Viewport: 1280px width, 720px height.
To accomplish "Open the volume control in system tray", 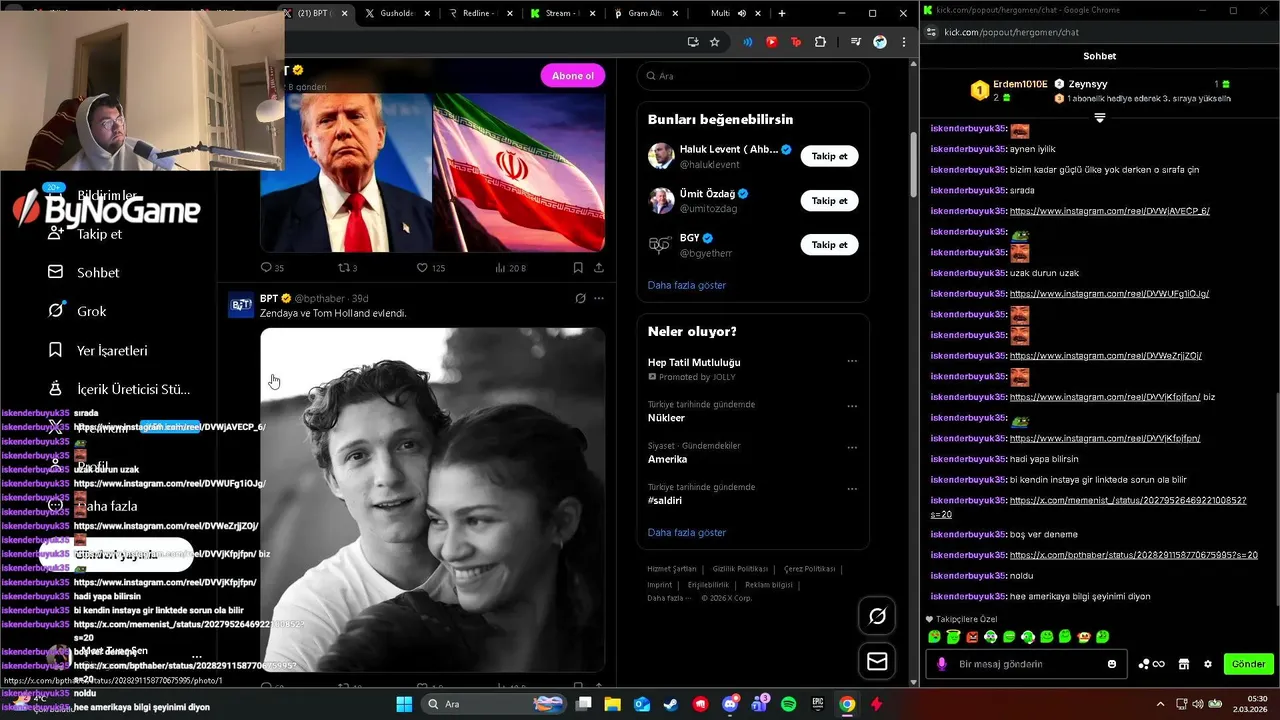I will 1200,704.
